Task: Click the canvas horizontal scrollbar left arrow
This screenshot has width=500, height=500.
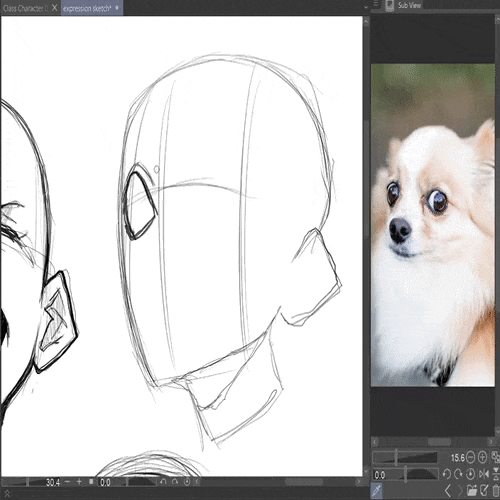Action: (198, 482)
